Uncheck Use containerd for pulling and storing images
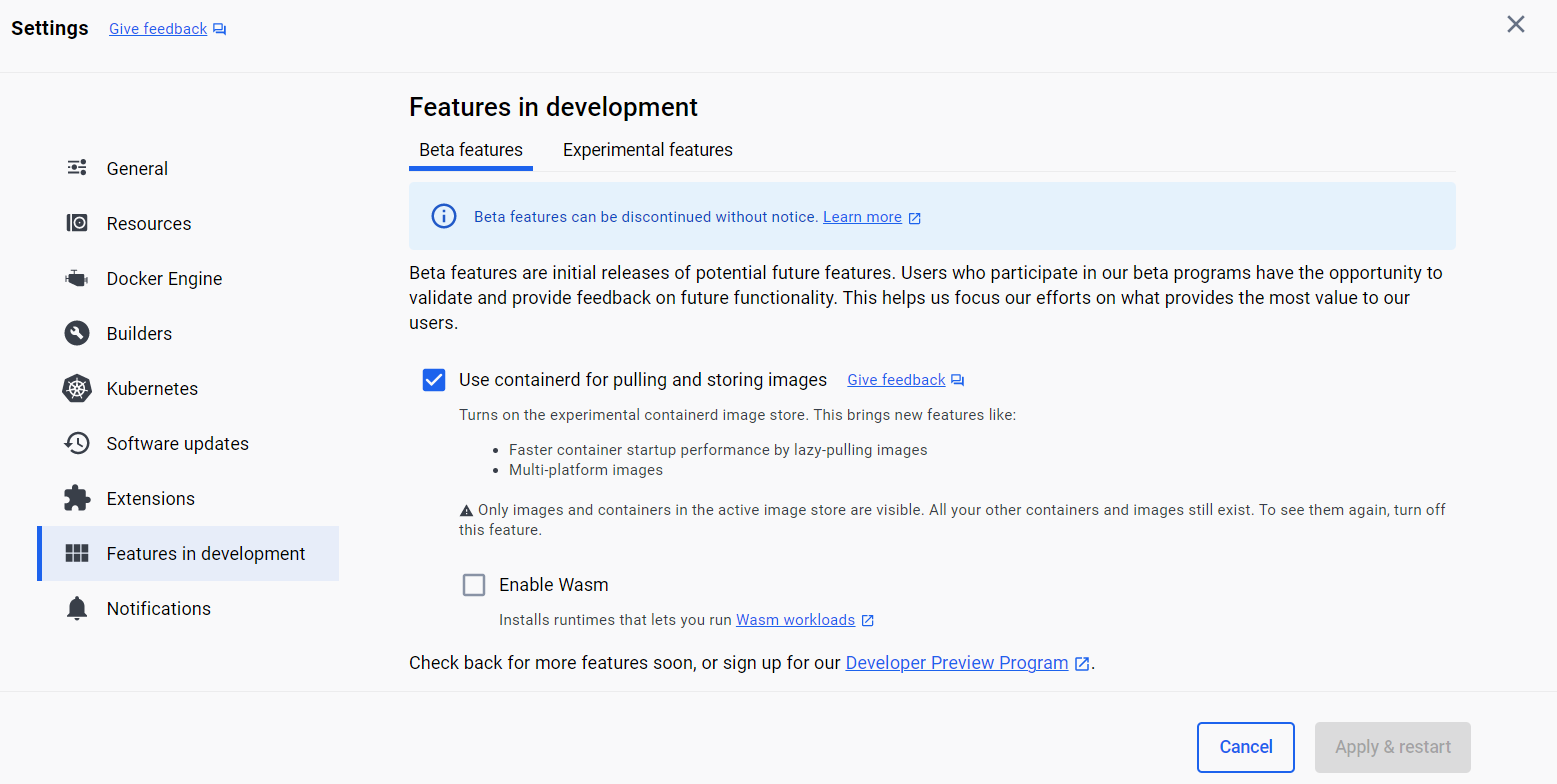 (434, 380)
